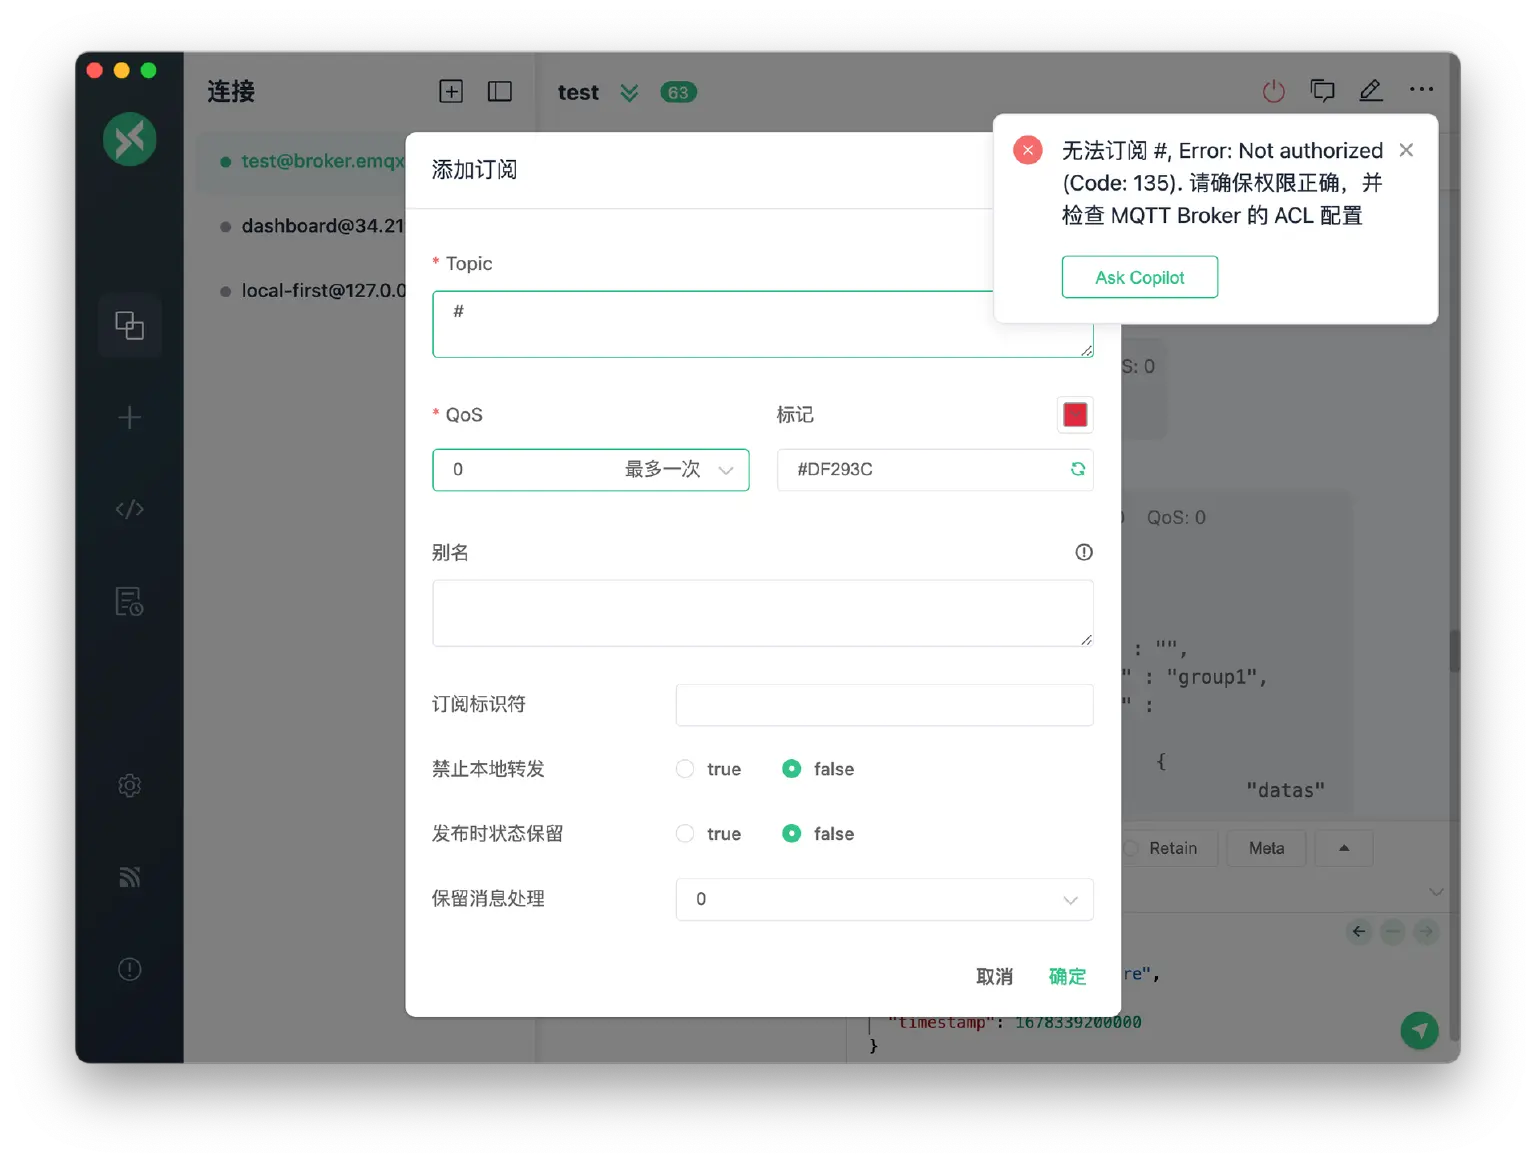The image size is (1536, 1163).
Task: Open the Script editor icon in sidebar
Action: 129,508
